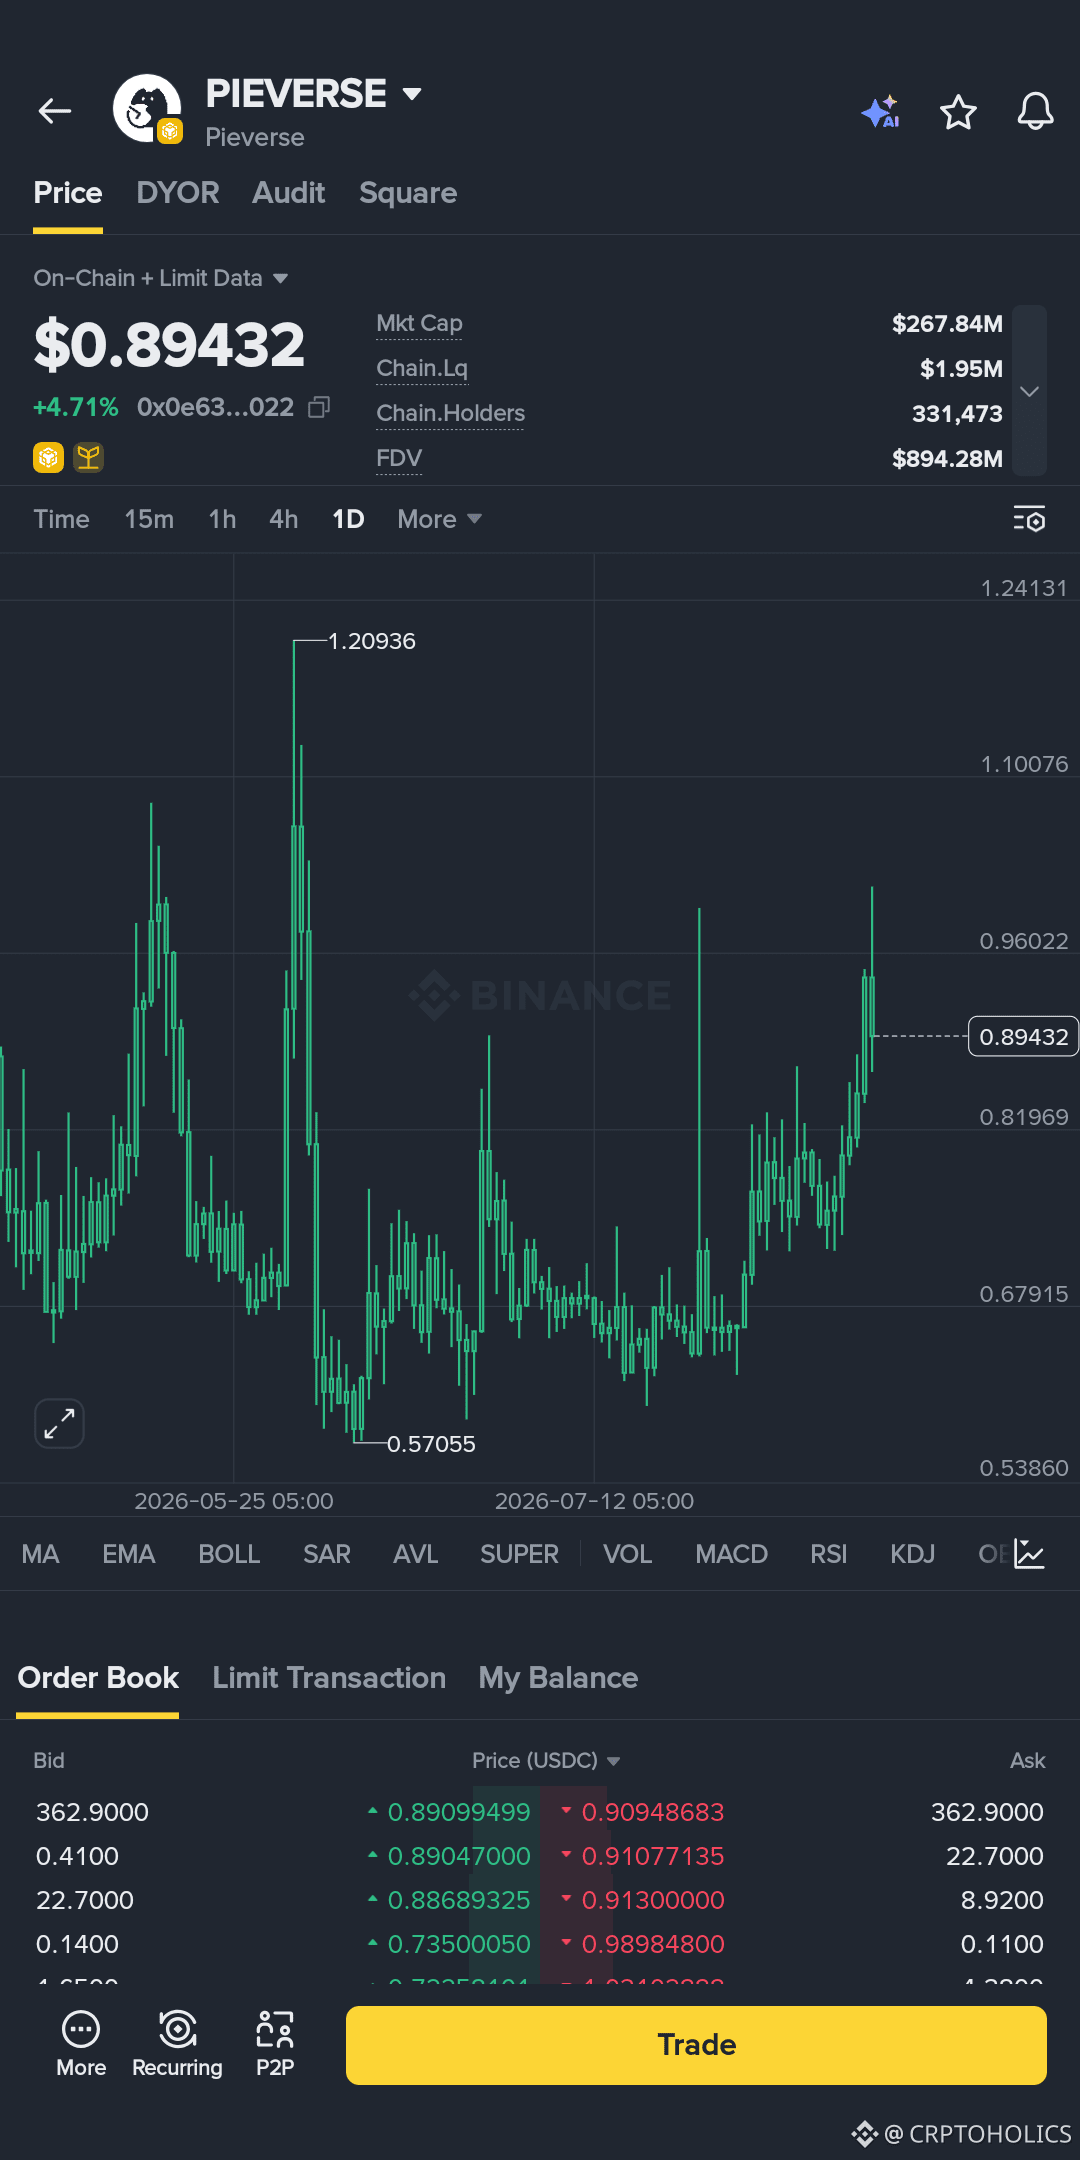Toggle the KDJ indicator

(x=913, y=1554)
